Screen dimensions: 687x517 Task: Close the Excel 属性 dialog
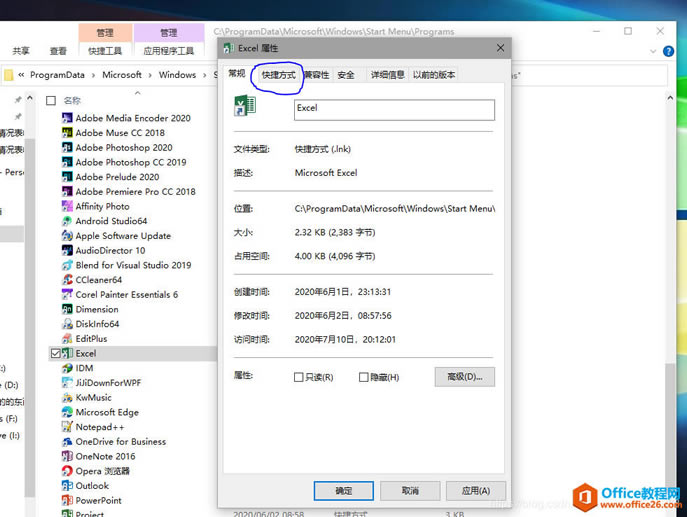pos(500,48)
